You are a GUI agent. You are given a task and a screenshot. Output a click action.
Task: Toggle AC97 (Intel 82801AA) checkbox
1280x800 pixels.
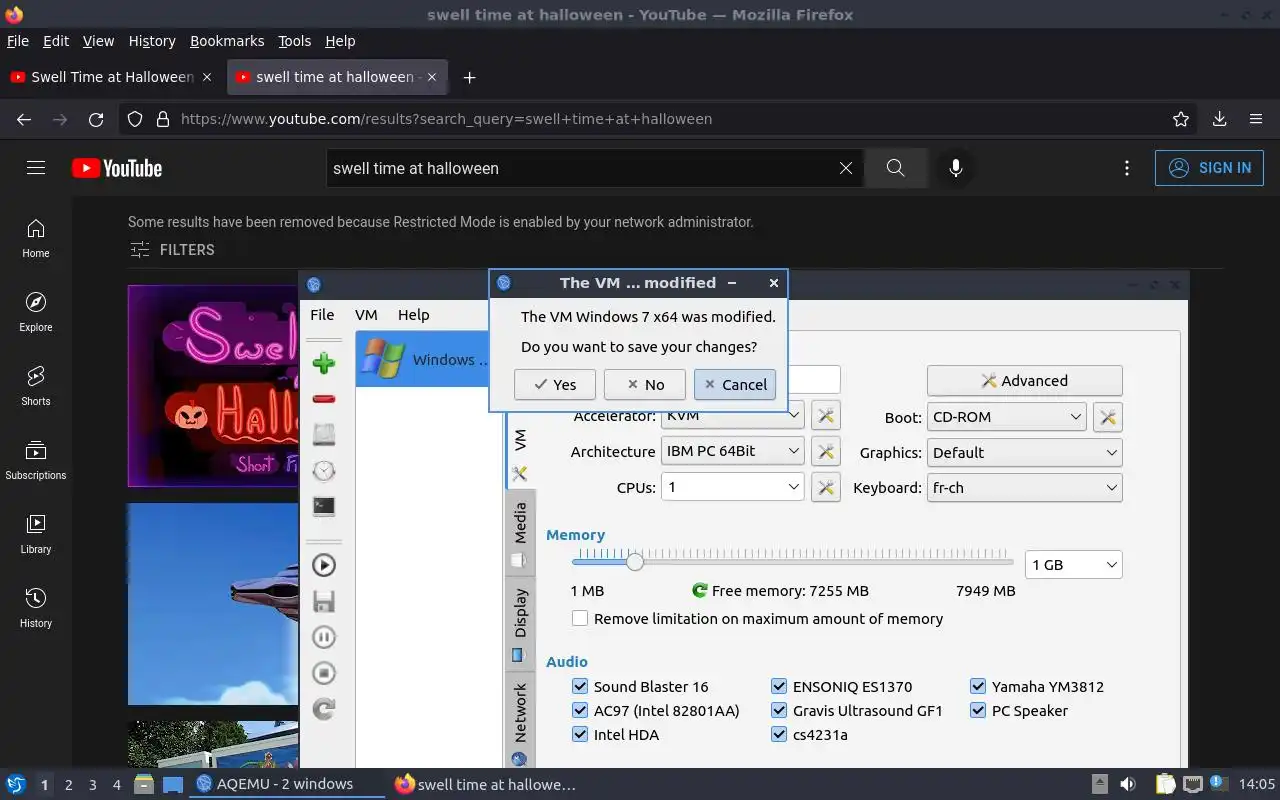pyautogui.click(x=580, y=710)
